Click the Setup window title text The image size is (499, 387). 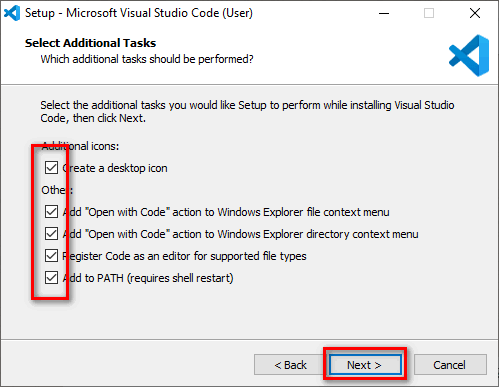click(x=139, y=13)
